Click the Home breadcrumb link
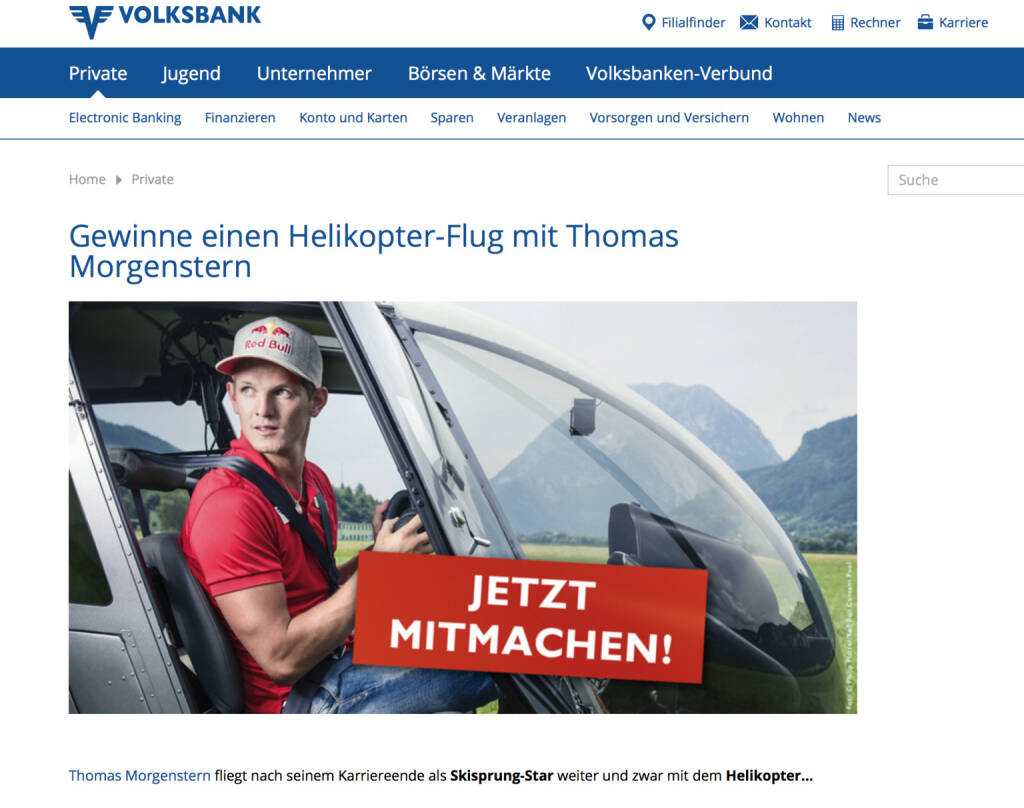This screenshot has height=808, width=1024. click(x=88, y=179)
